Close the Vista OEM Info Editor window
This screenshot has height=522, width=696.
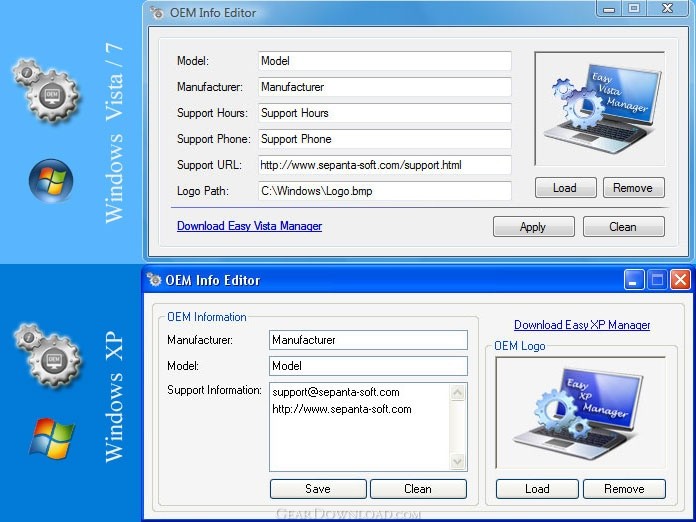668,8
